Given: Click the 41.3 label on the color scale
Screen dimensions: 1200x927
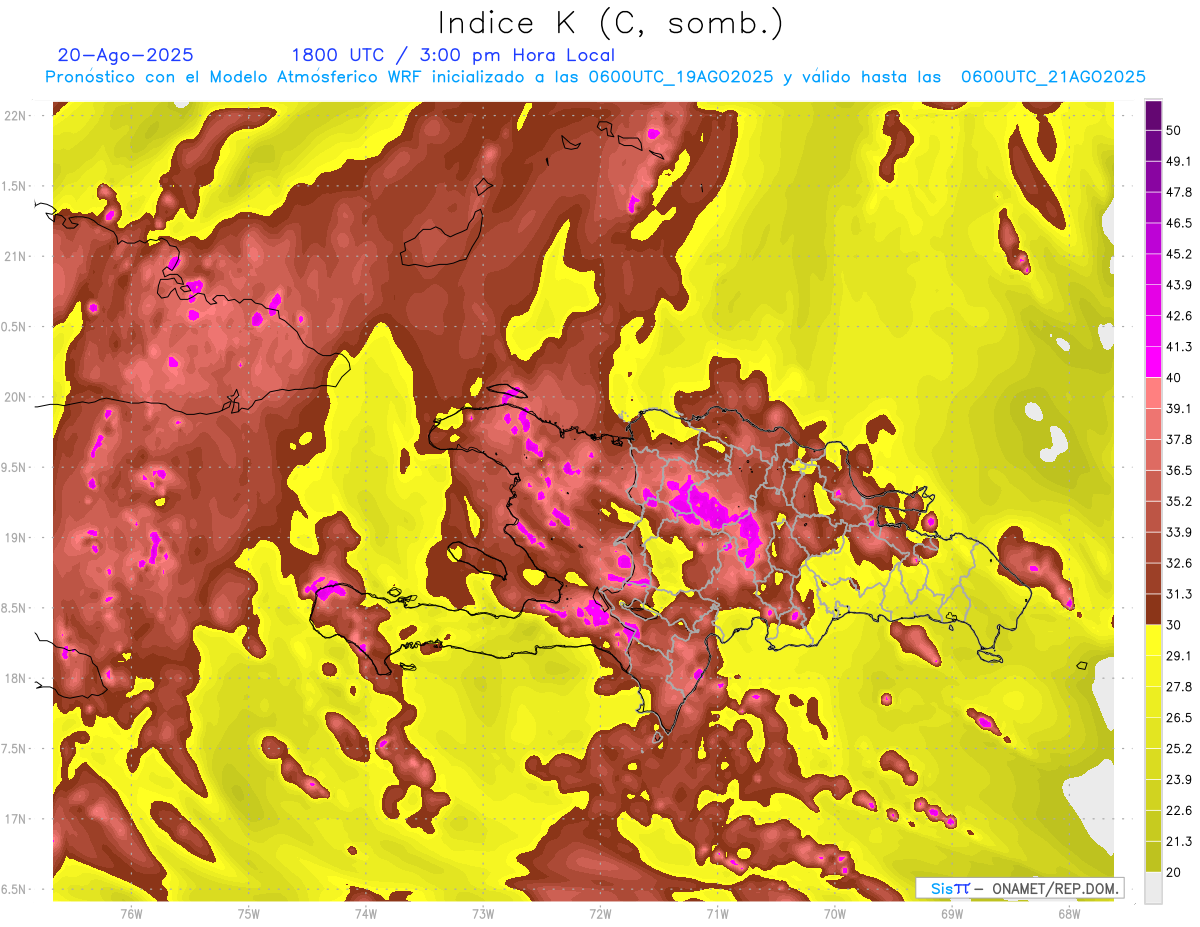Looking at the screenshot, I should 1179,347.
